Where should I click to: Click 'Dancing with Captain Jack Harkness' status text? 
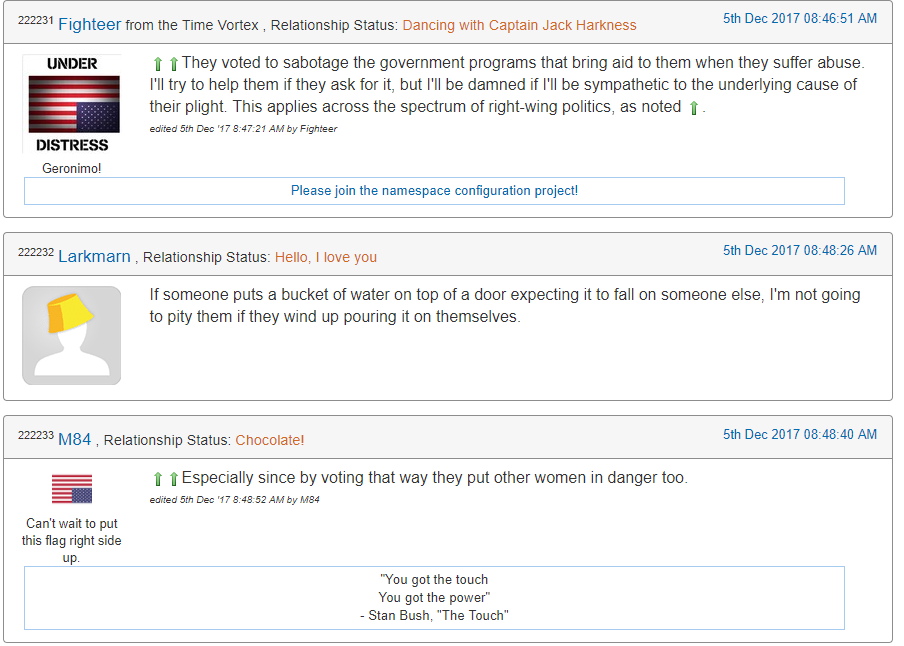(x=519, y=25)
